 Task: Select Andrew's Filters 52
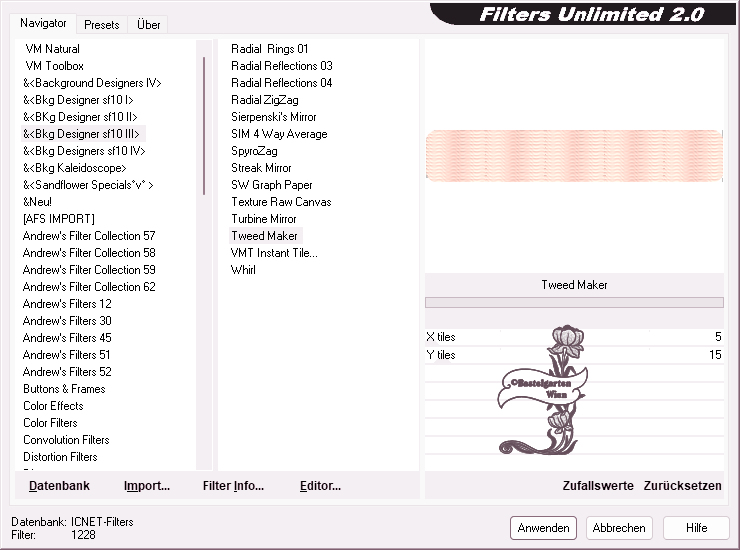67,372
